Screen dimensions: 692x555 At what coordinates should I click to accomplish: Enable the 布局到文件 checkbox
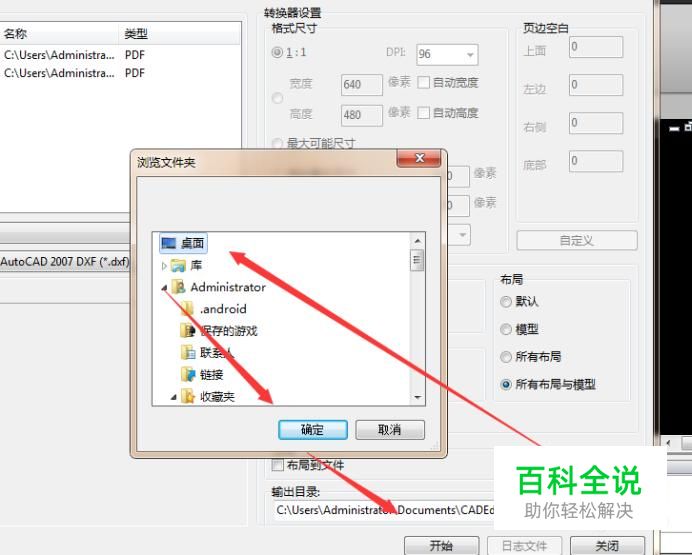[278, 465]
